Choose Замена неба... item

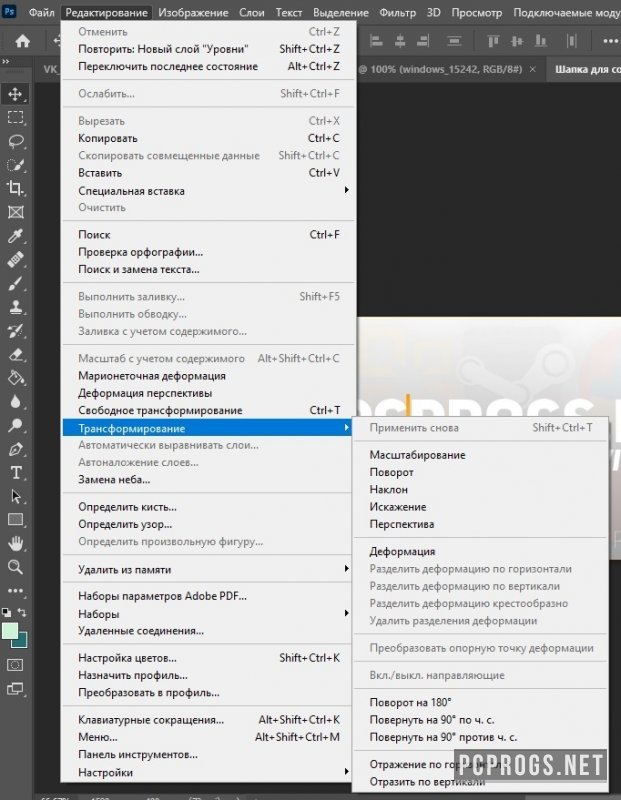pyautogui.click(x=208, y=479)
